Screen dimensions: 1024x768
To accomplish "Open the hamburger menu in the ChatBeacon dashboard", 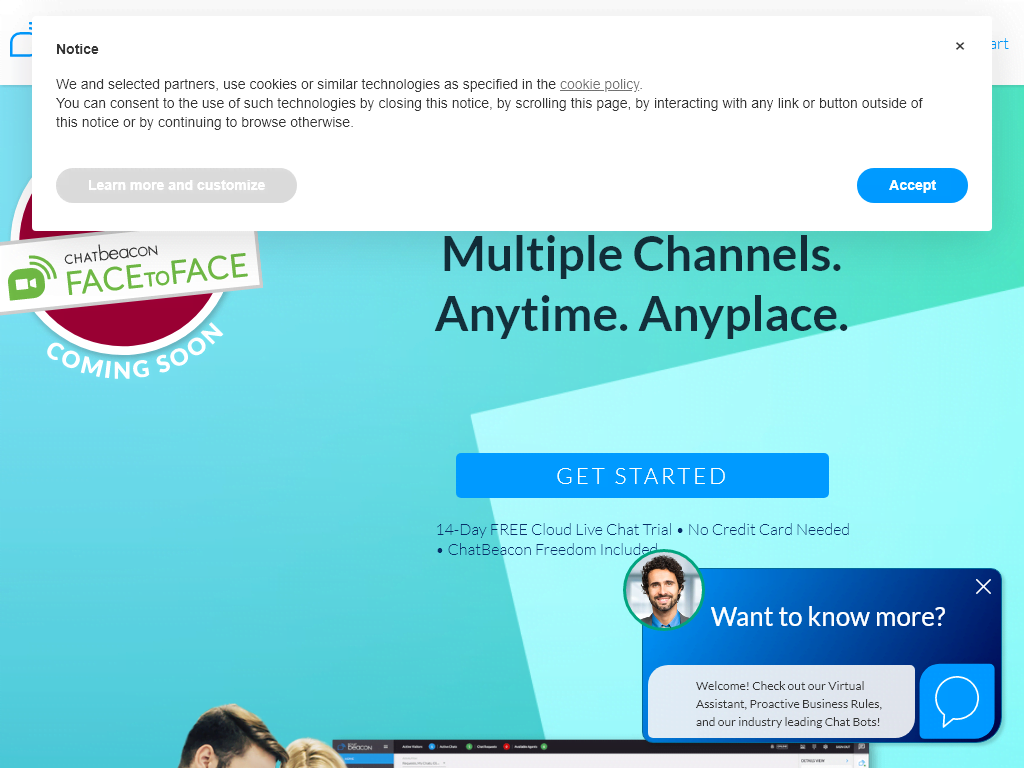I will [385, 746].
